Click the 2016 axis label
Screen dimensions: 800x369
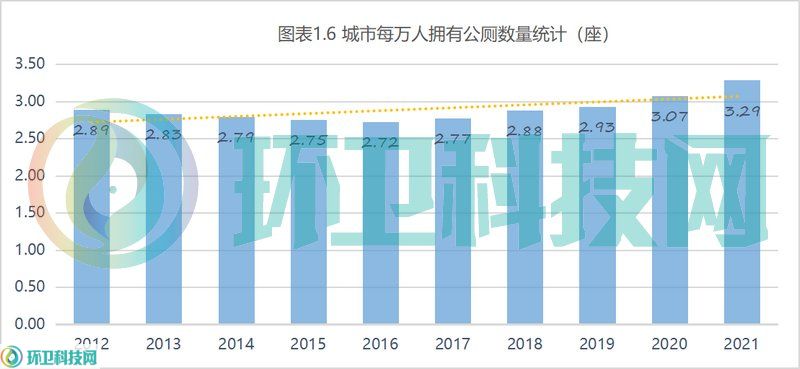[x=381, y=344]
